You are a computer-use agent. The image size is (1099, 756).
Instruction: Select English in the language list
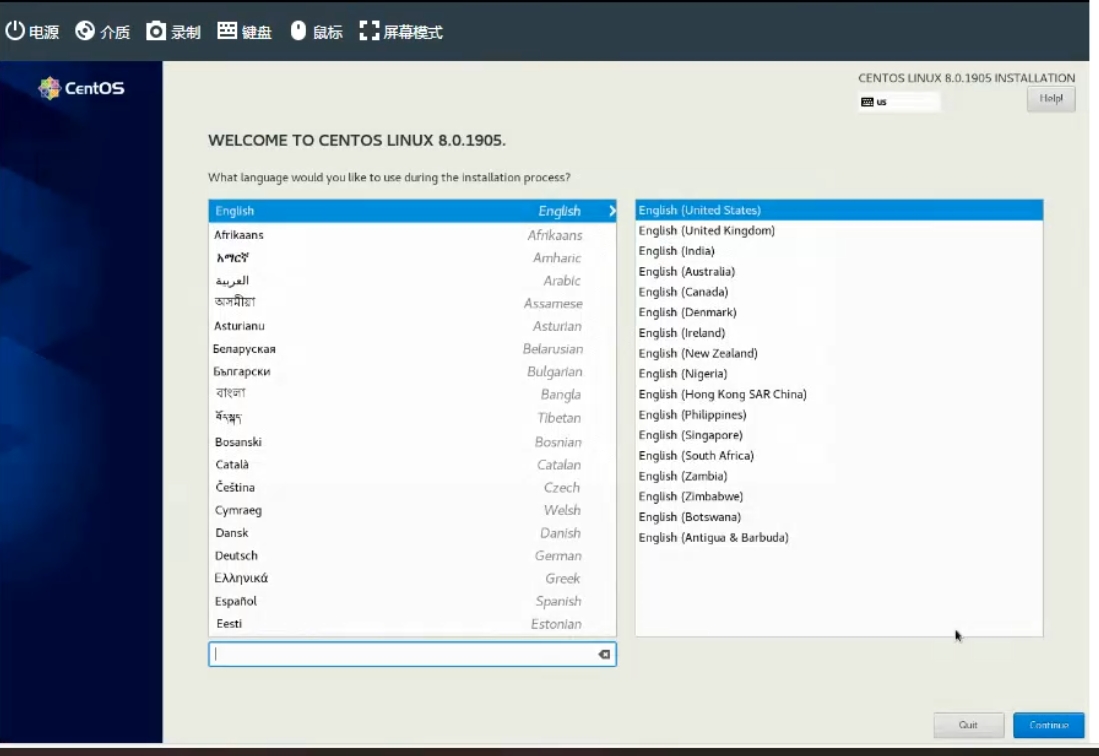click(x=412, y=211)
